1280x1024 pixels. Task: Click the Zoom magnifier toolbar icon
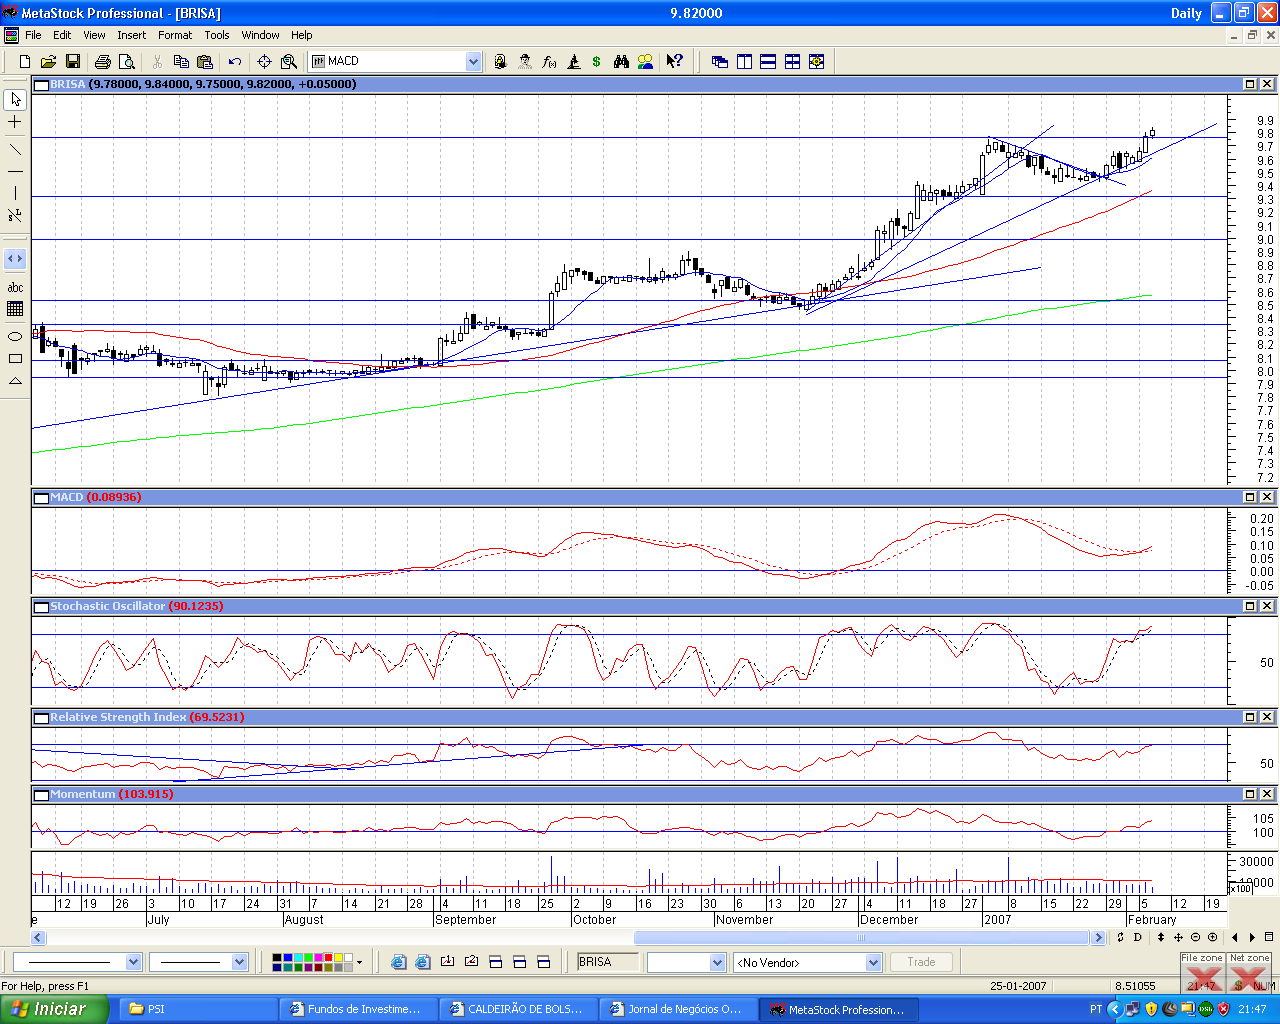[289, 62]
